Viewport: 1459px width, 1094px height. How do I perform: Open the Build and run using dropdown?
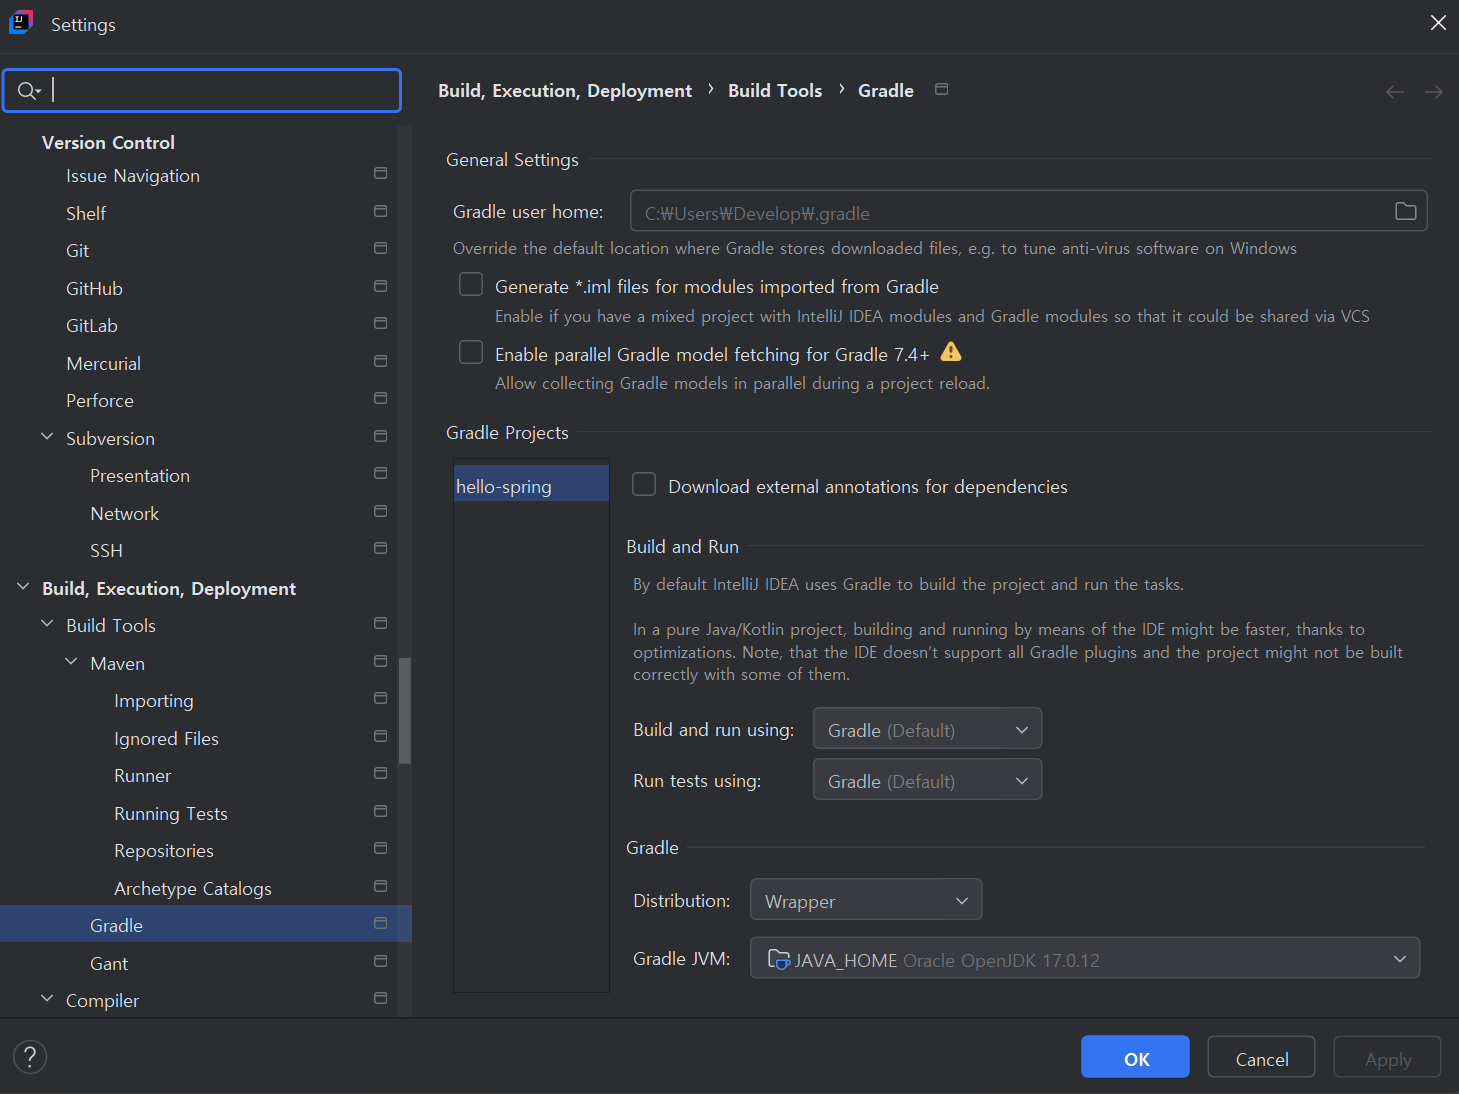927,728
